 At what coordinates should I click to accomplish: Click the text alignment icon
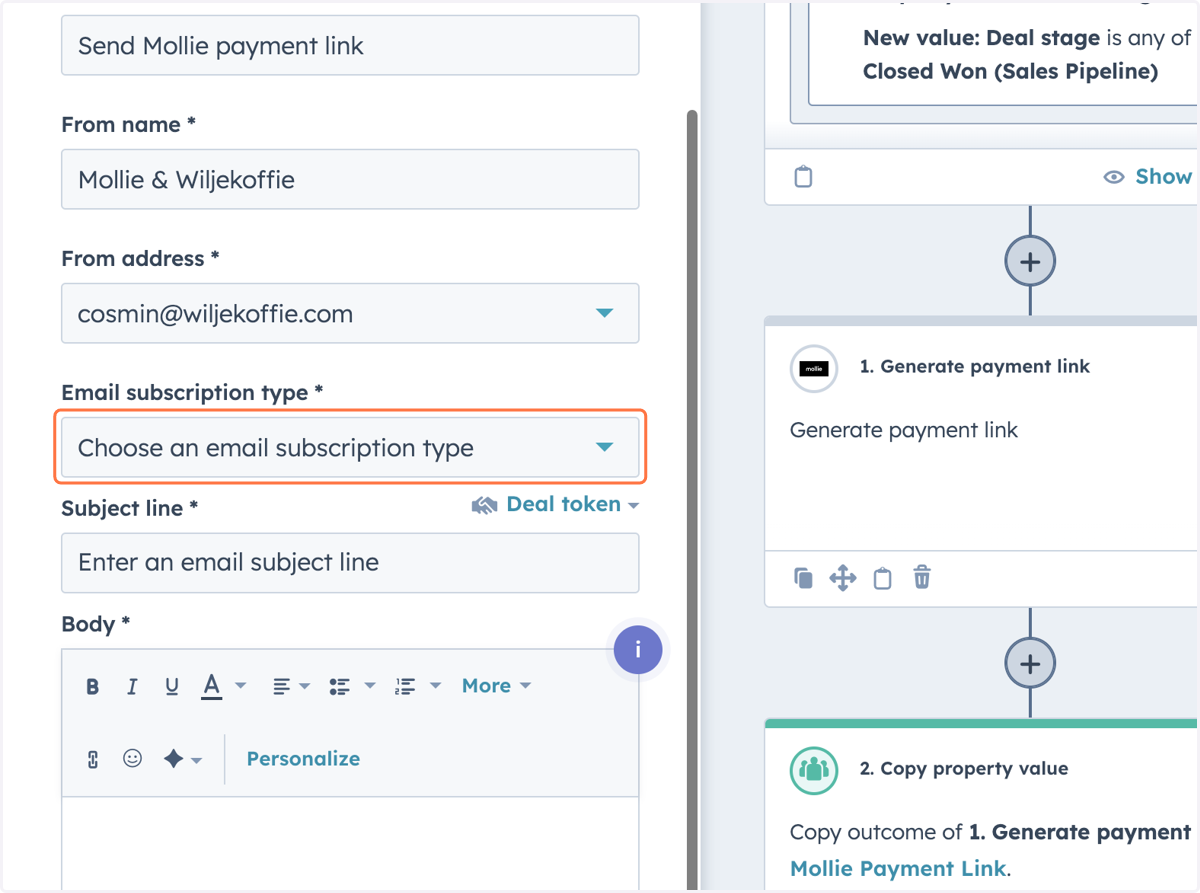pyautogui.click(x=282, y=686)
